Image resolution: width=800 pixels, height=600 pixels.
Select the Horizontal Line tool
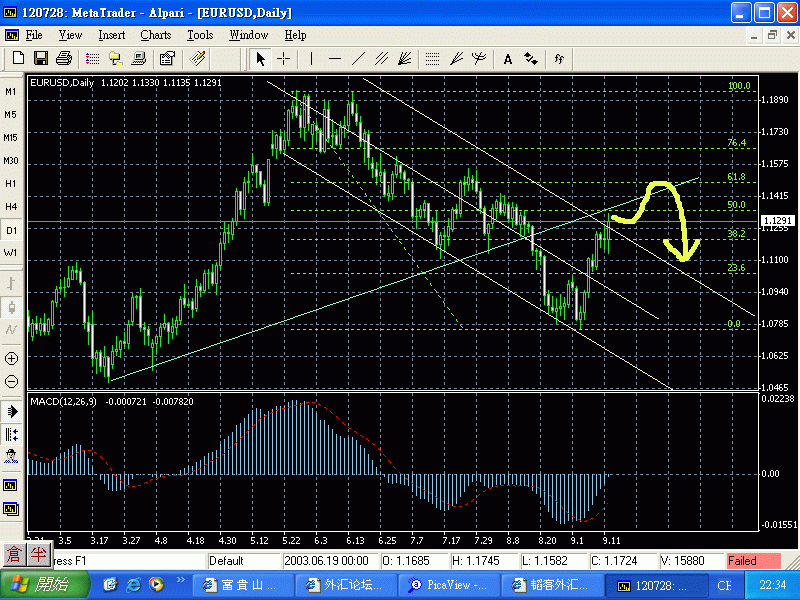[335, 59]
